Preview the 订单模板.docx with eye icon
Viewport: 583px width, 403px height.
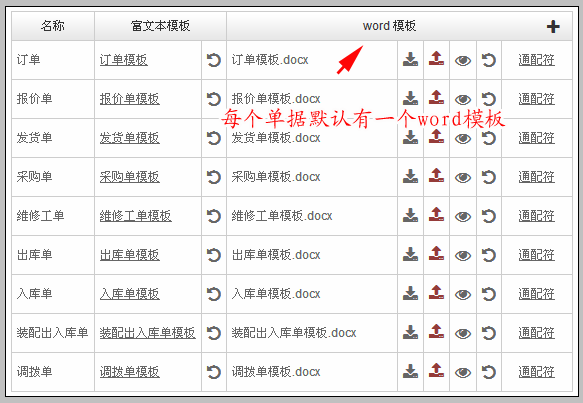coord(463,61)
